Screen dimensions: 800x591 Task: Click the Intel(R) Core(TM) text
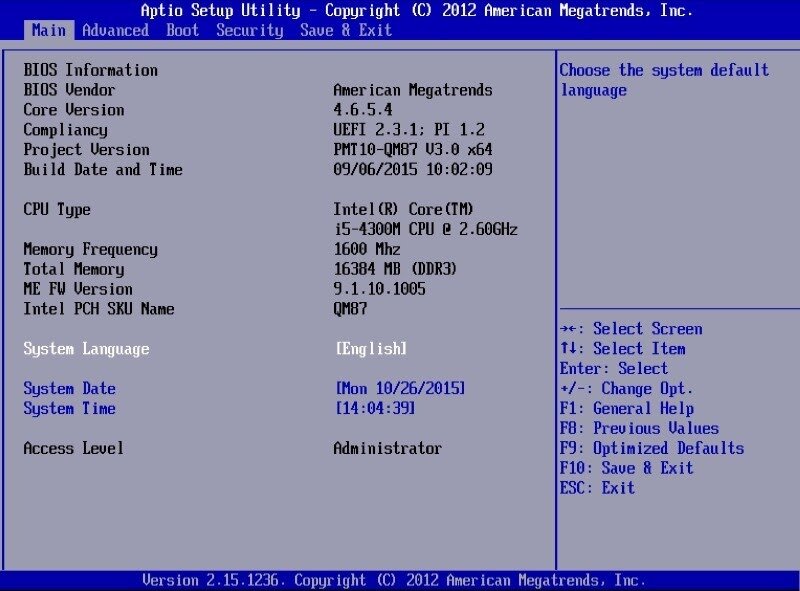click(403, 209)
